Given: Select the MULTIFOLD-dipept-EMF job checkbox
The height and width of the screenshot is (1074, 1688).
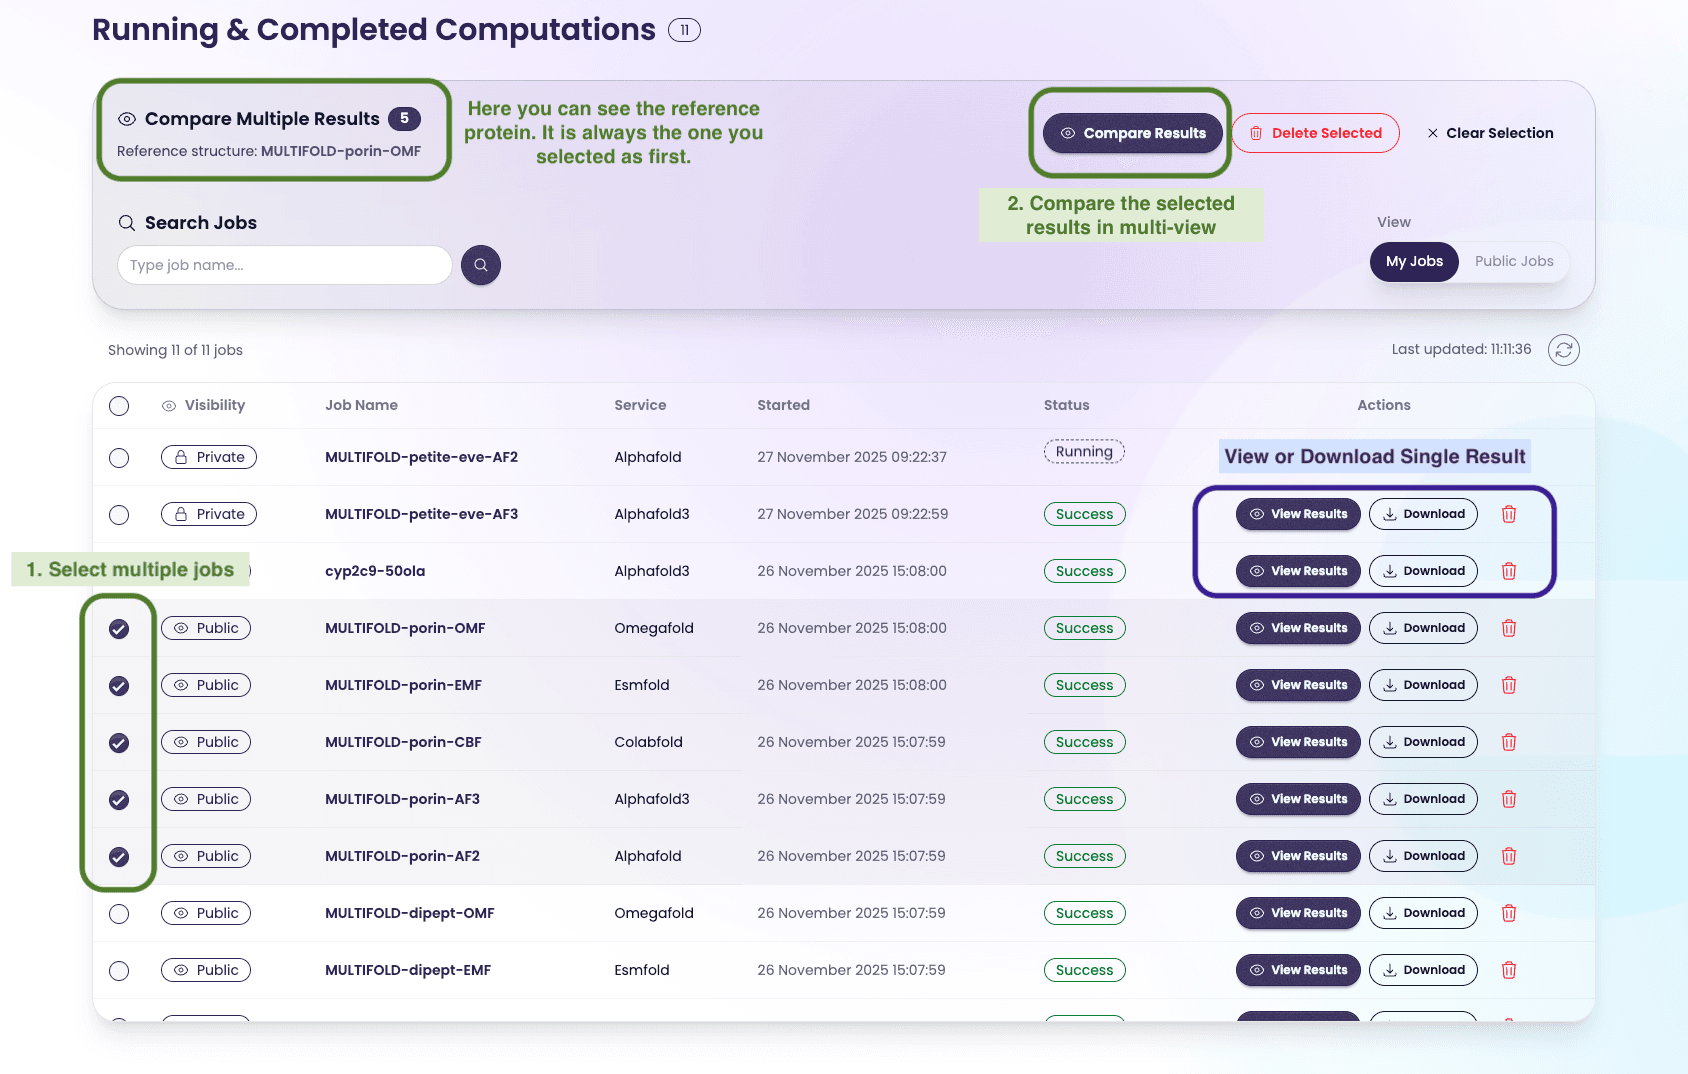Looking at the screenshot, I should click(118, 970).
